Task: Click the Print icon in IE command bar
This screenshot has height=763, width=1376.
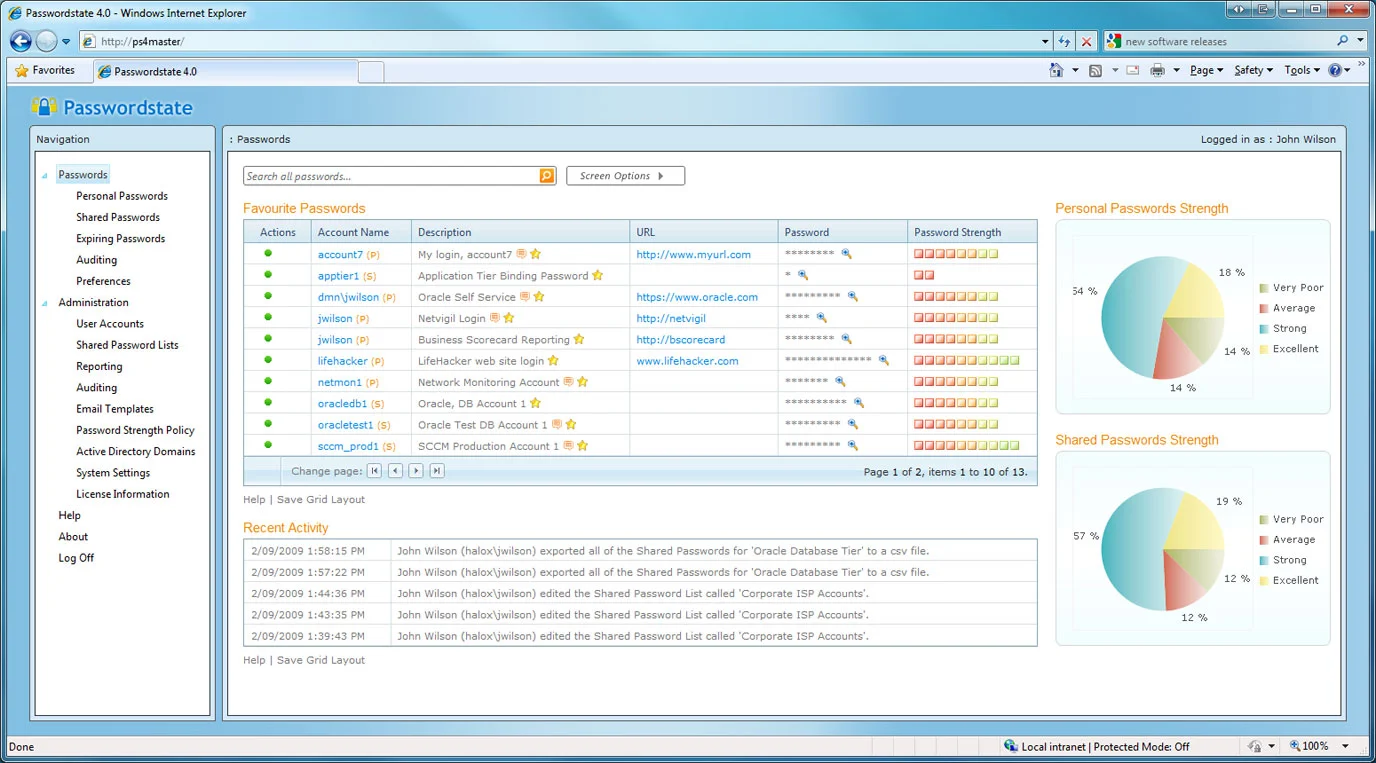Action: [1157, 70]
